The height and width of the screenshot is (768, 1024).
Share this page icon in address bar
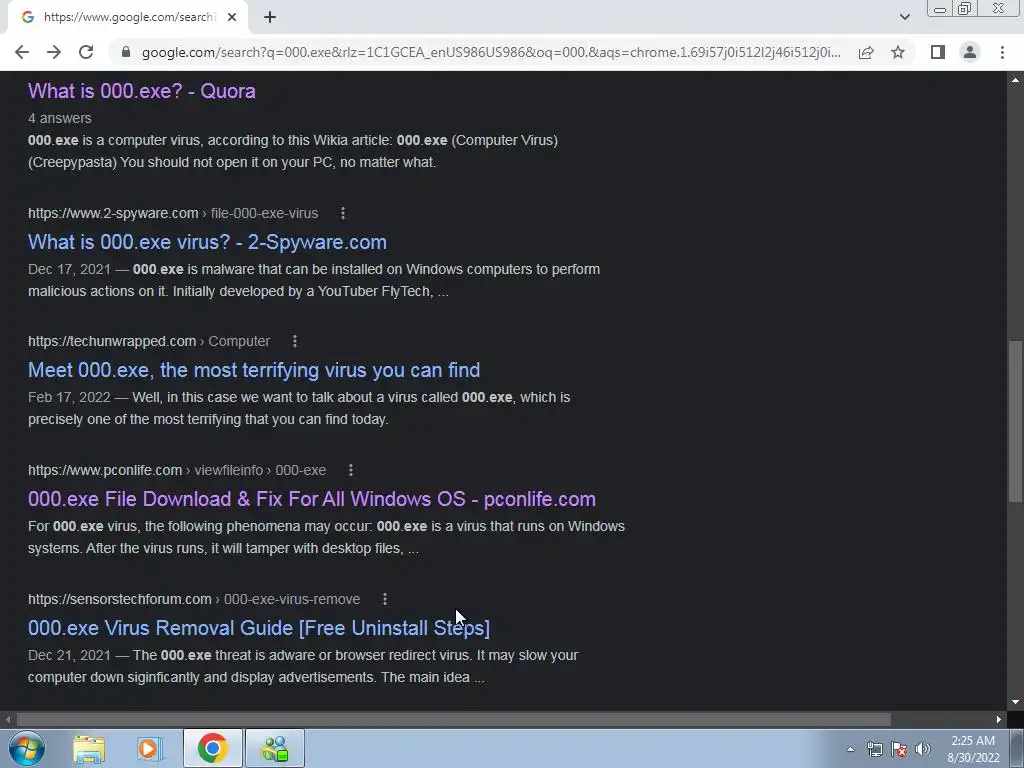[x=866, y=52]
